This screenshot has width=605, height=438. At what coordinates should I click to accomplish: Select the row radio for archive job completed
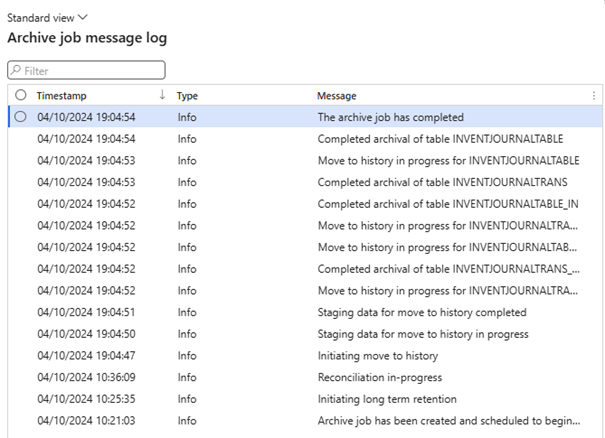(x=21, y=117)
